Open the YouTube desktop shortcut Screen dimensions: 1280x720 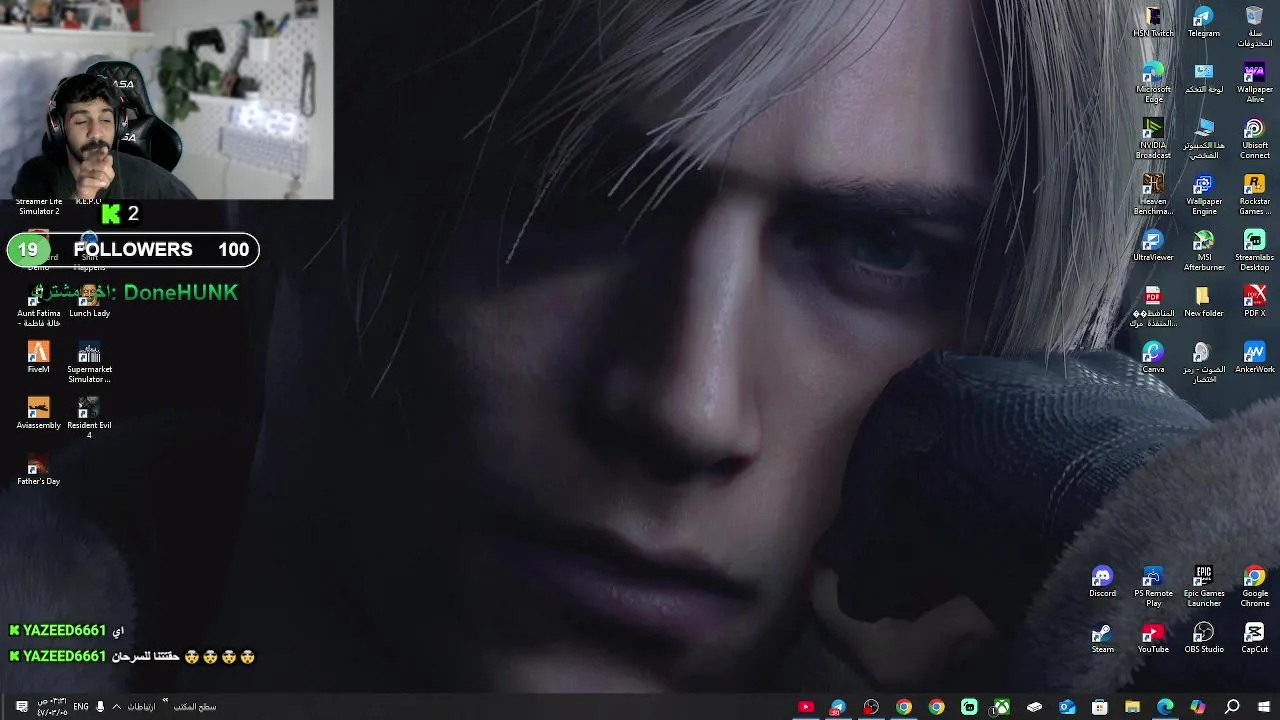pyautogui.click(x=1153, y=638)
